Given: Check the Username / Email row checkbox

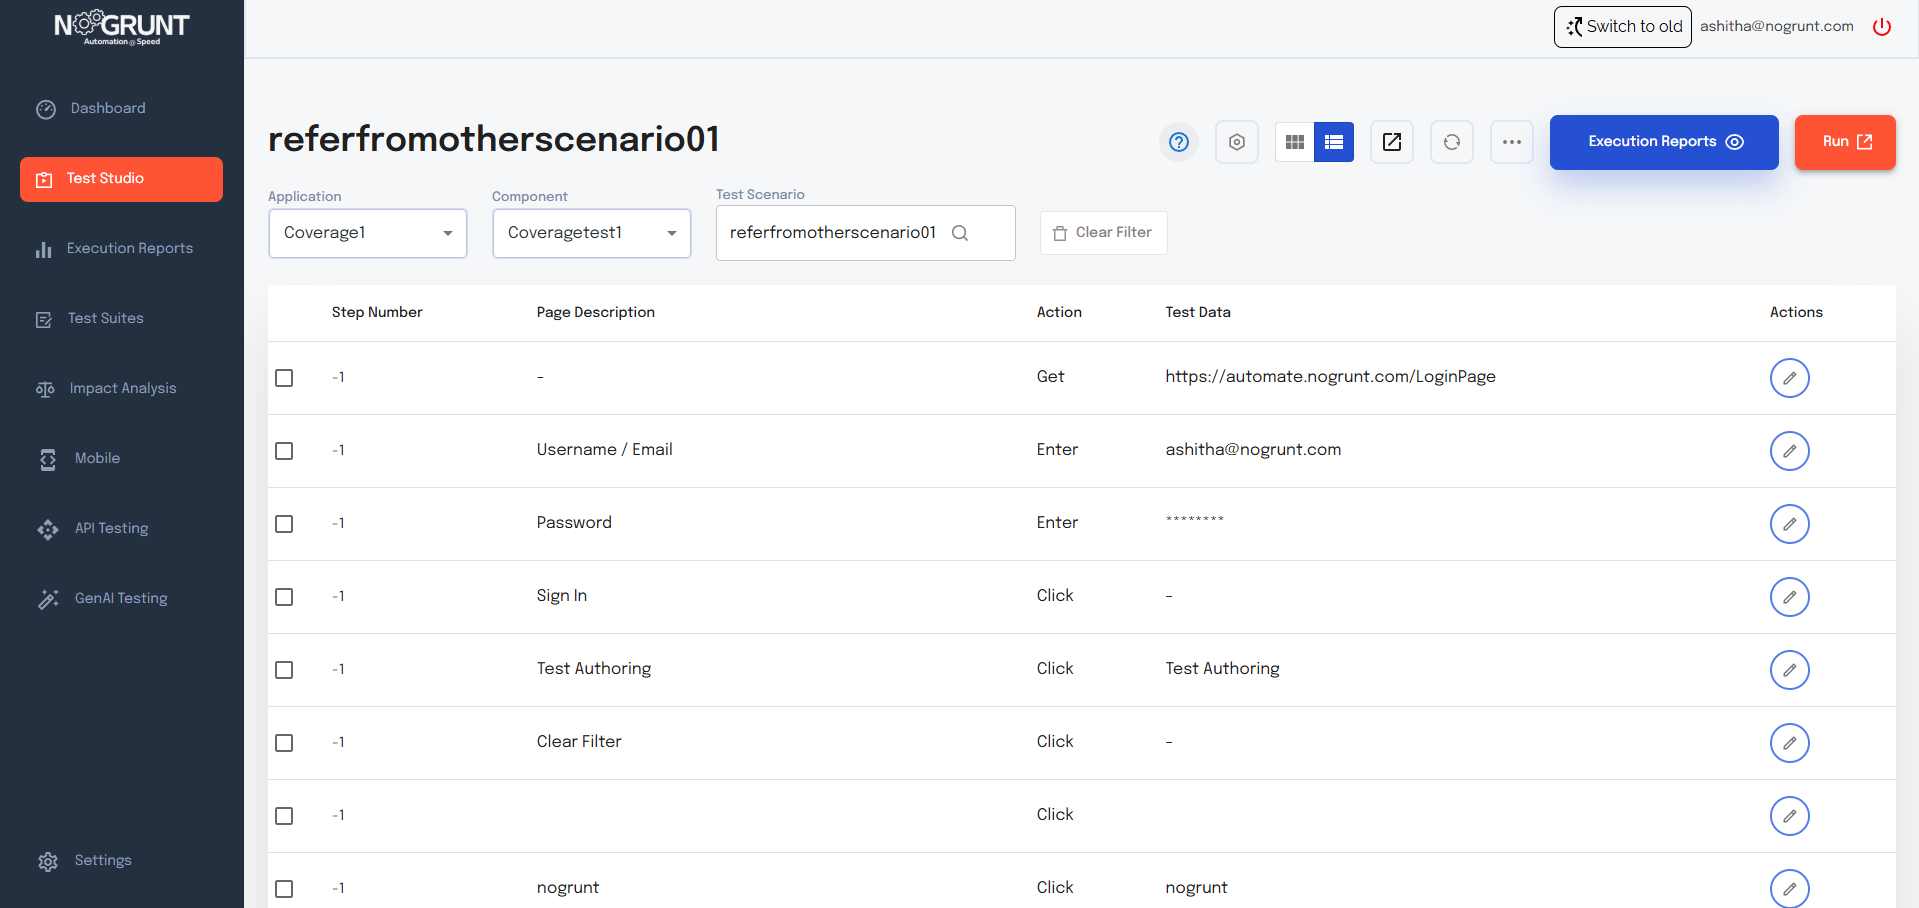Looking at the screenshot, I should click(x=284, y=451).
